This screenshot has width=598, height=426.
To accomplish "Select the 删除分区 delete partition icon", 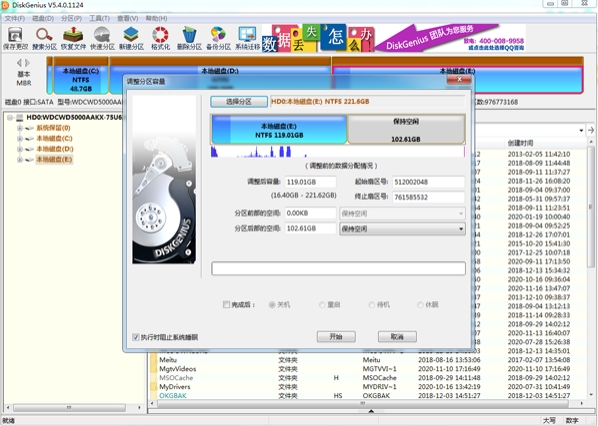I will pos(189,38).
